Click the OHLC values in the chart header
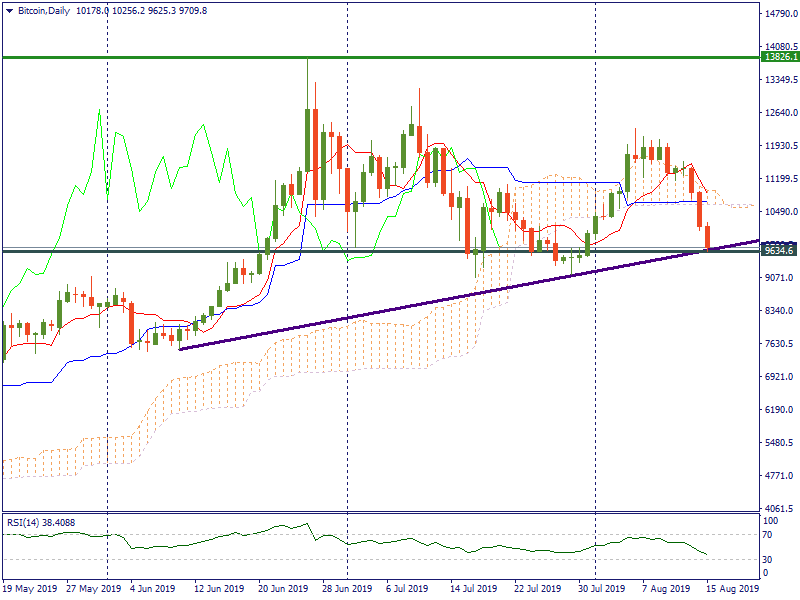This screenshot has height=600, width=800. tap(142, 9)
